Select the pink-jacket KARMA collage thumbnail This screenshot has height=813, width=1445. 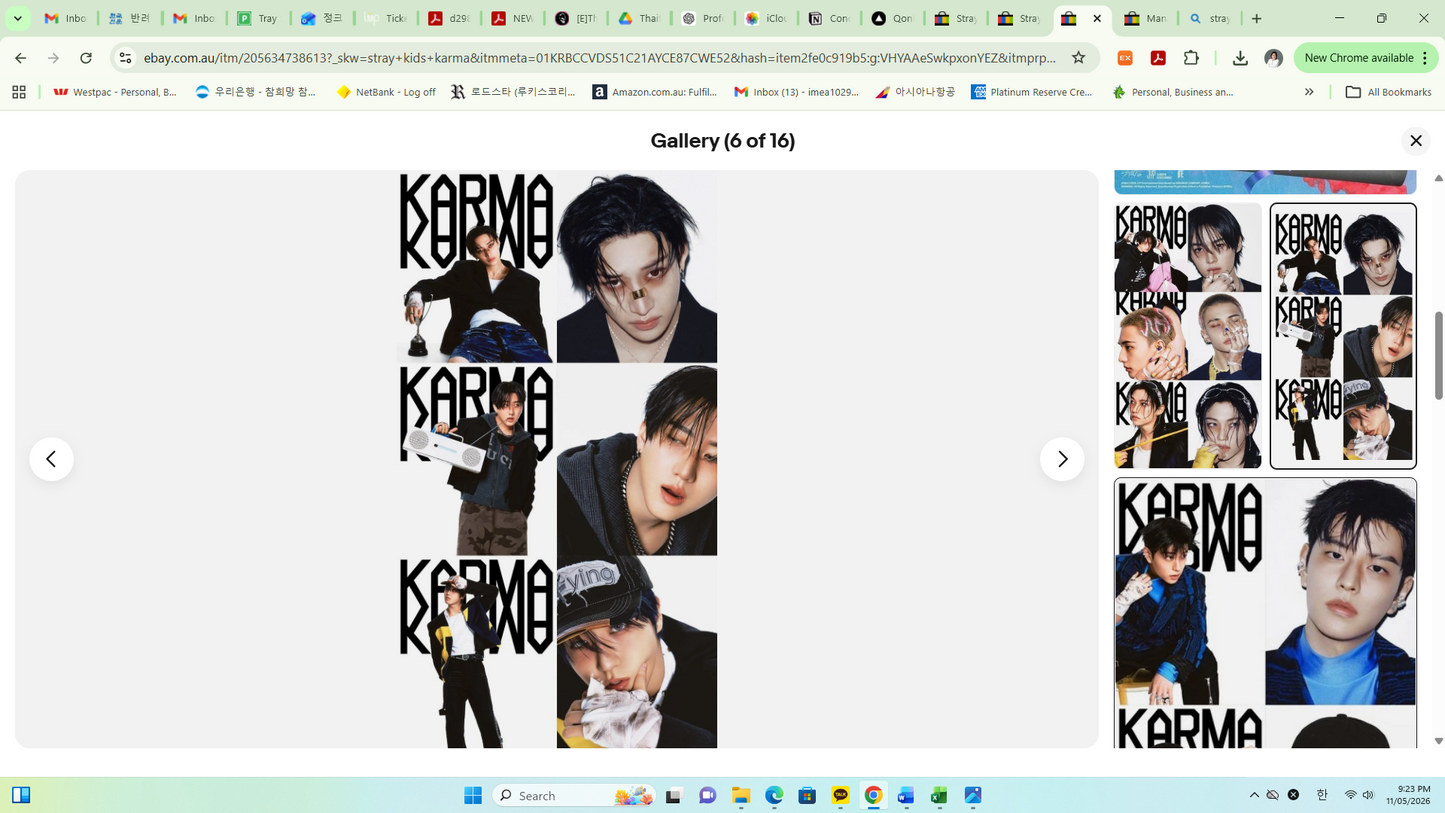pyautogui.click(x=1188, y=336)
